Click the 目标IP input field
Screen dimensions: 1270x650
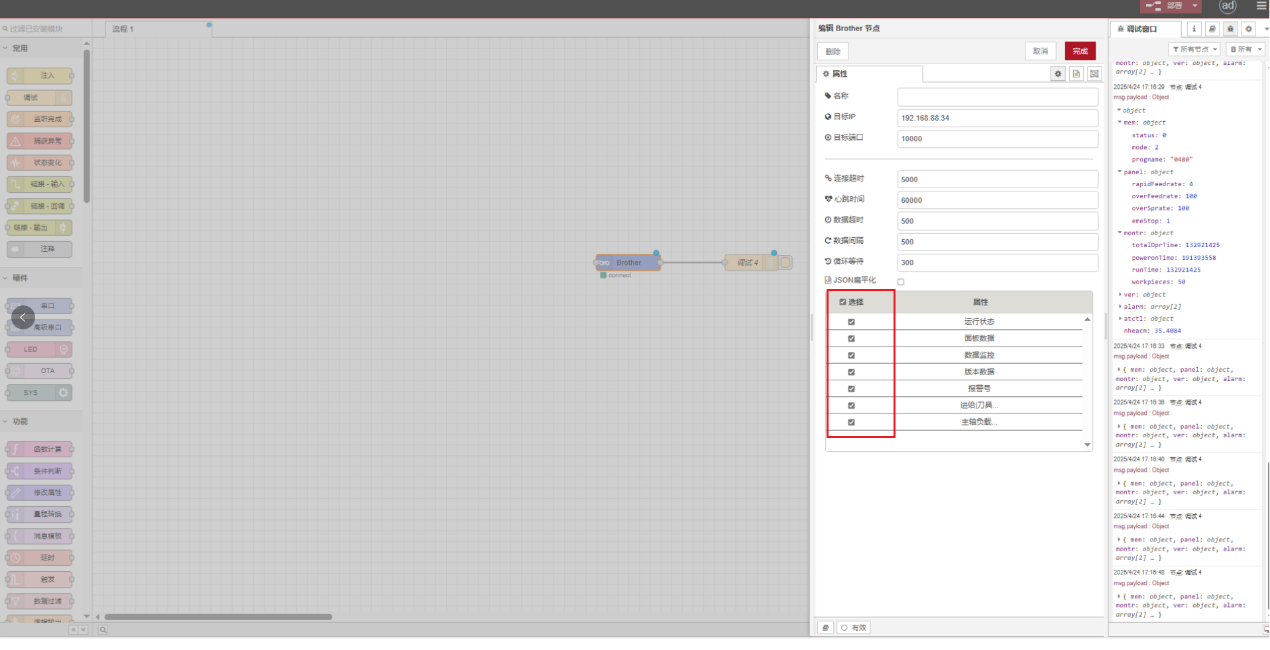(x=997, y=118)
